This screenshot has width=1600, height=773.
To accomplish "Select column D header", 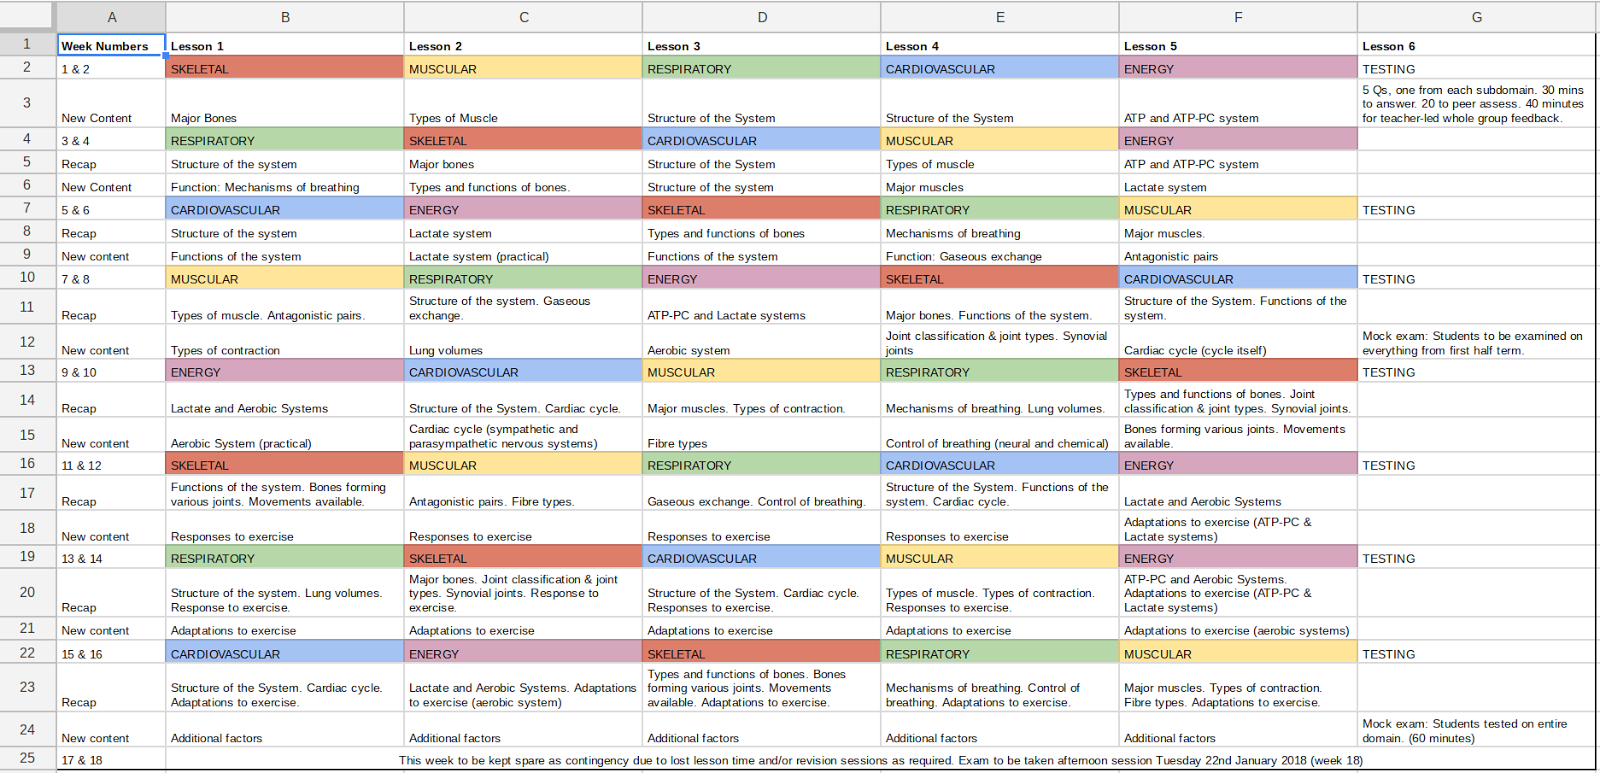I will 762,17.
